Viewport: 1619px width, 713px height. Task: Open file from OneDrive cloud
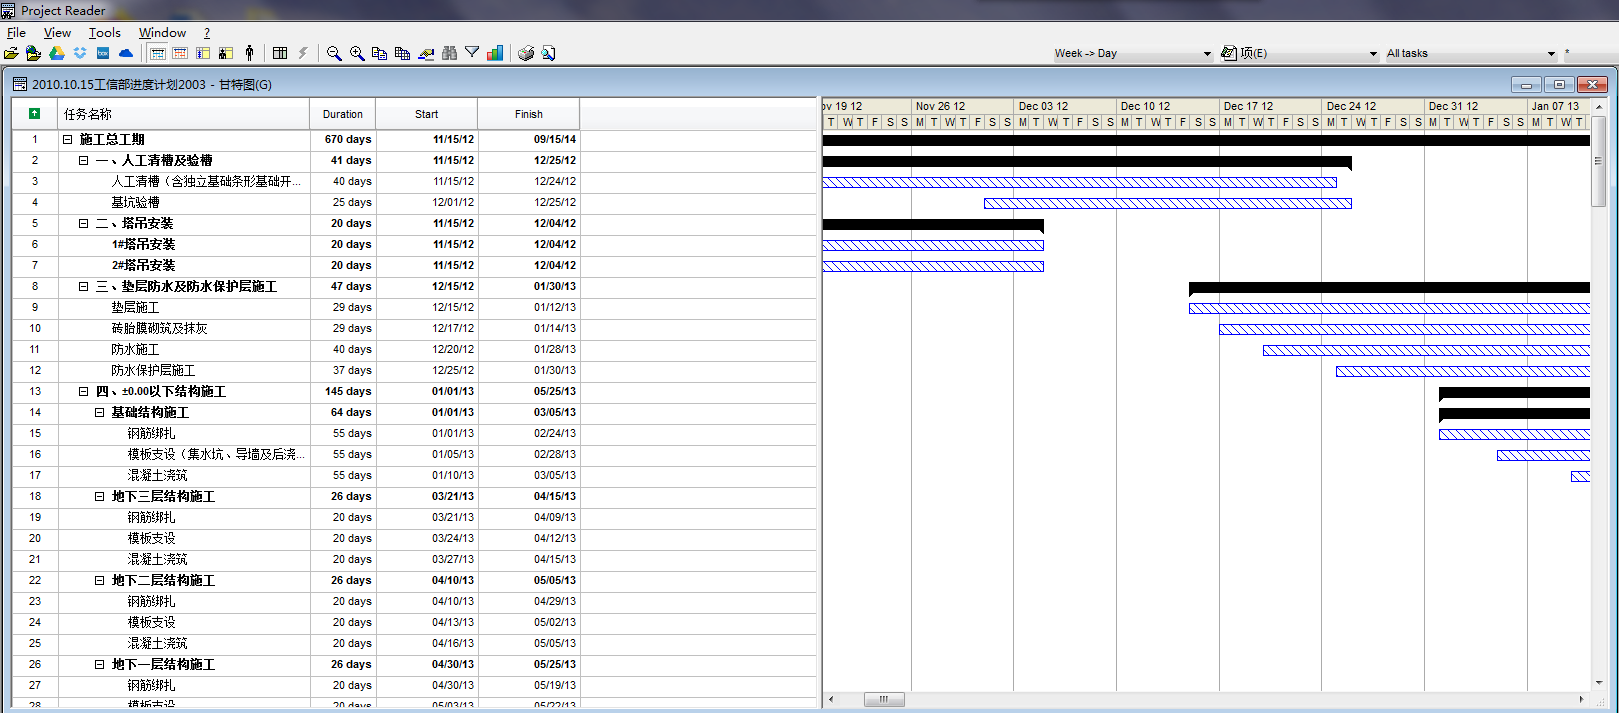(x=126, y=53)
